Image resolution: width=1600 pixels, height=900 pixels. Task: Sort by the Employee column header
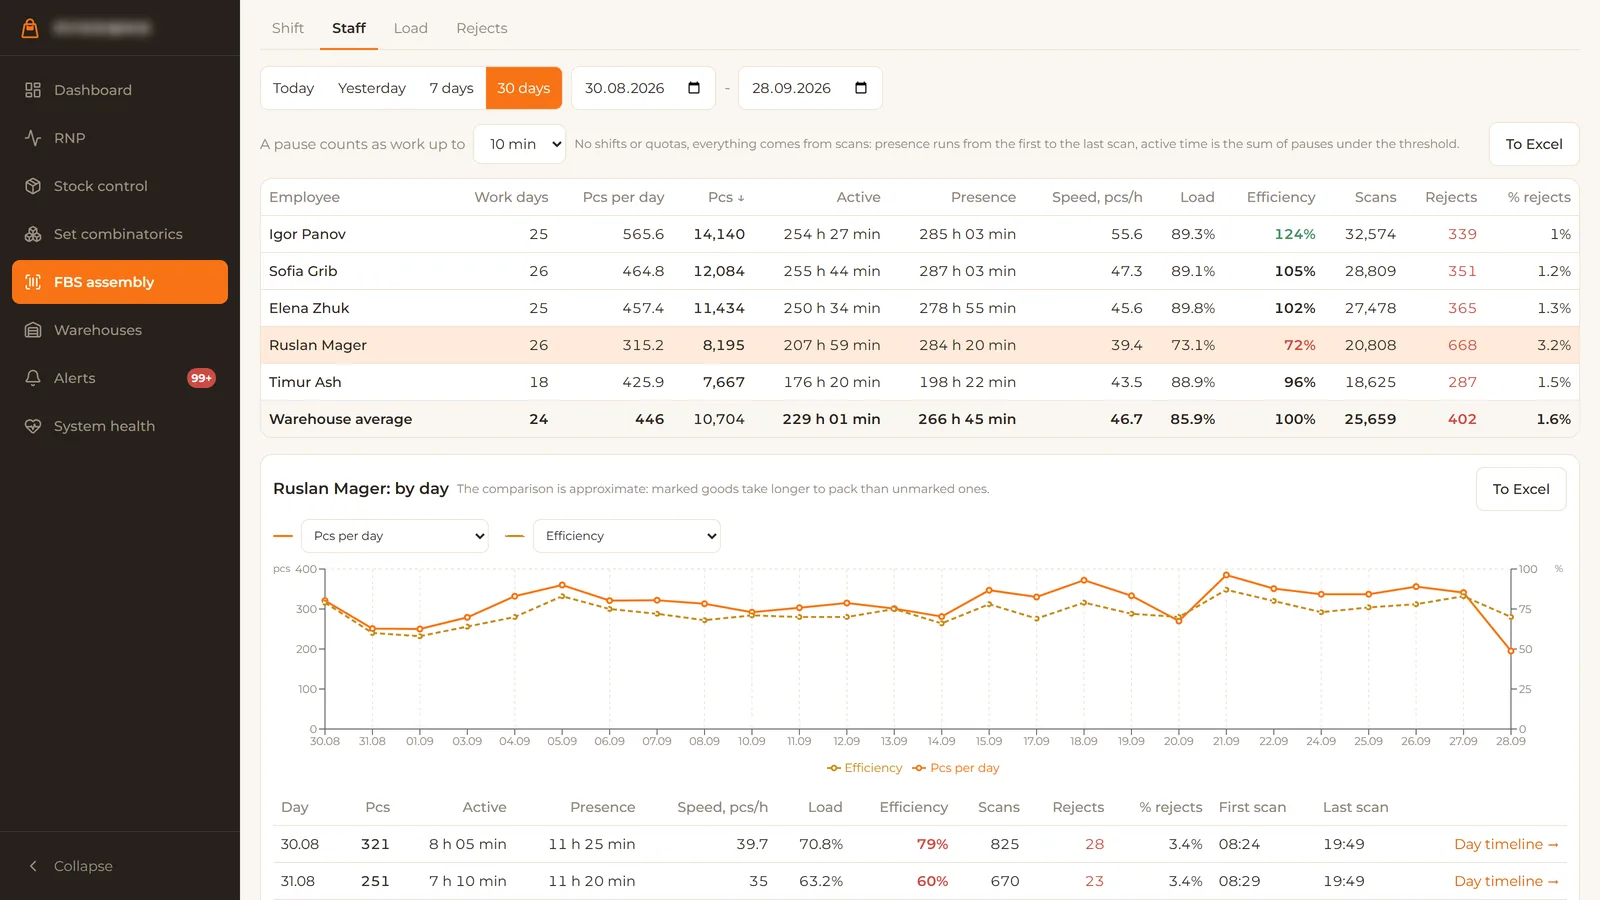(x=304, y=197)
